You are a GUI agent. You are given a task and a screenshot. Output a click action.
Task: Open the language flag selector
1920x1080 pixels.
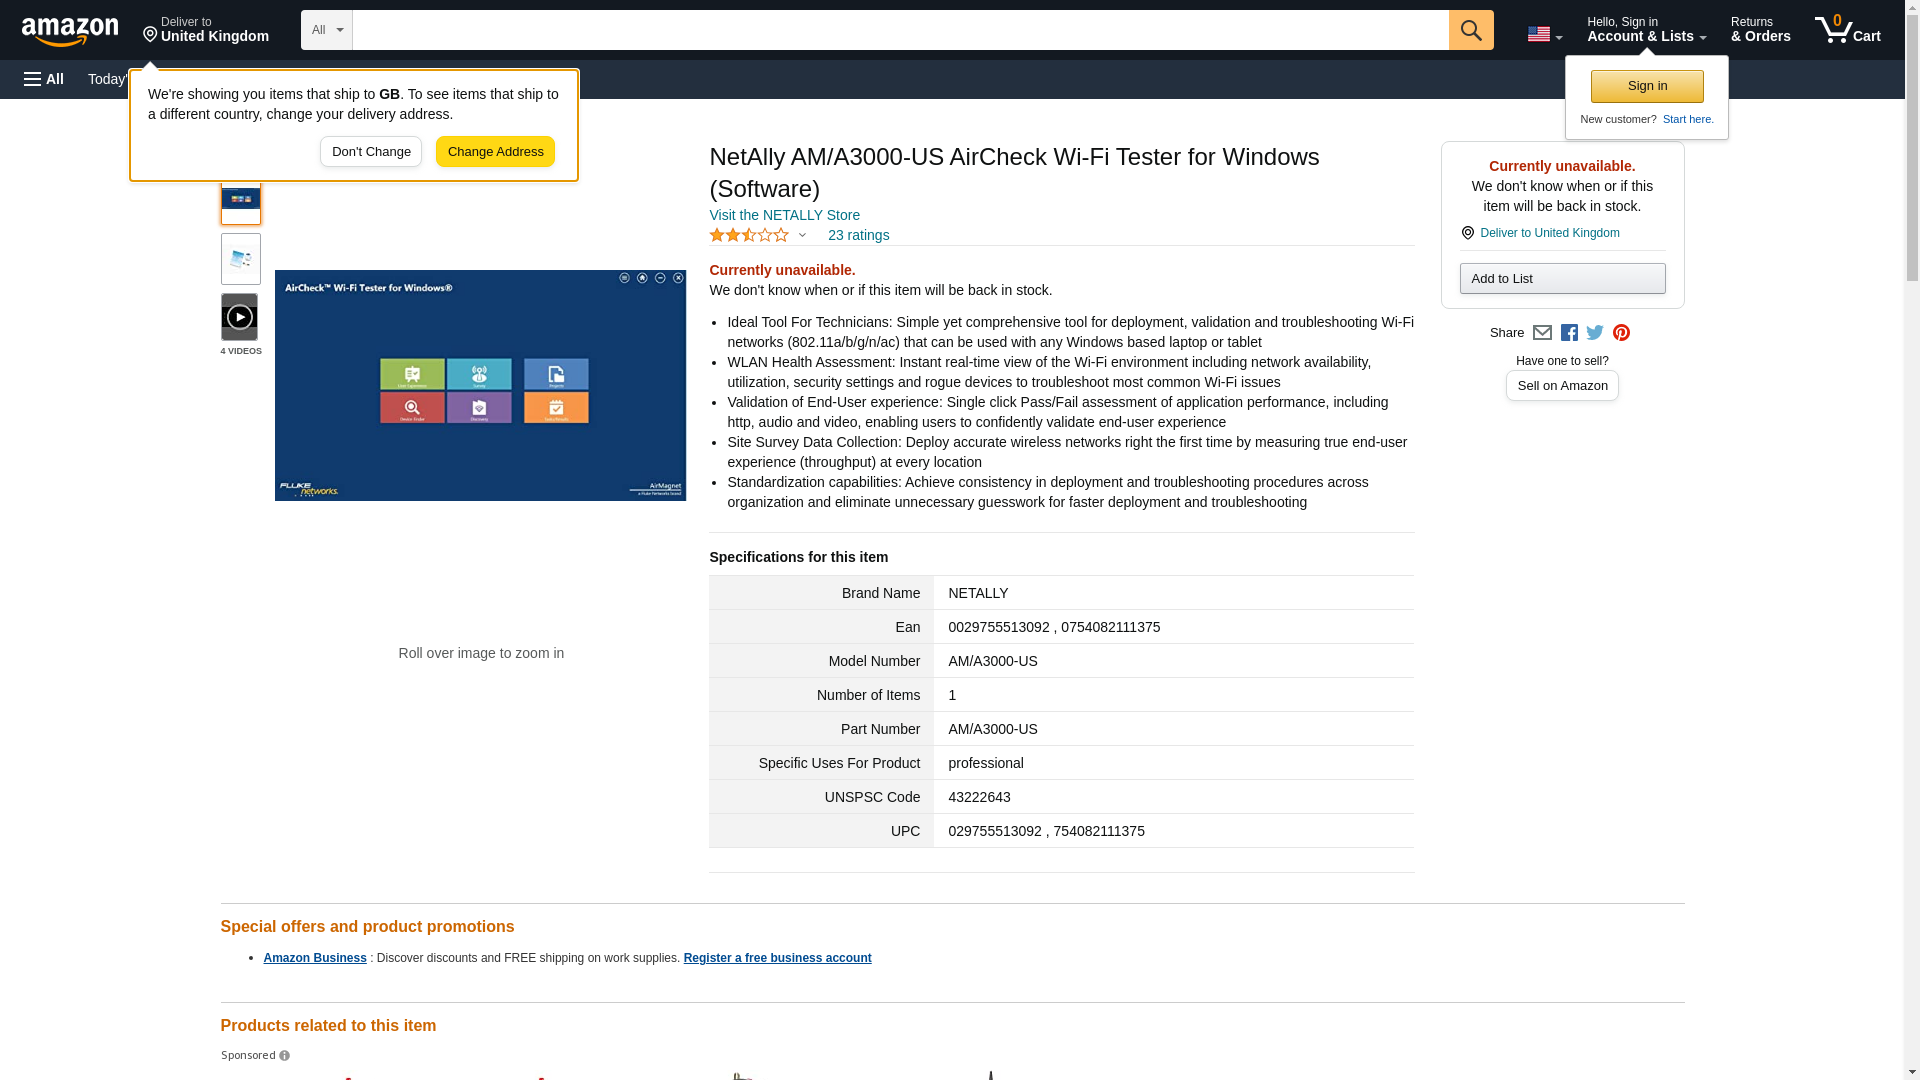(x=1544, y=34)
